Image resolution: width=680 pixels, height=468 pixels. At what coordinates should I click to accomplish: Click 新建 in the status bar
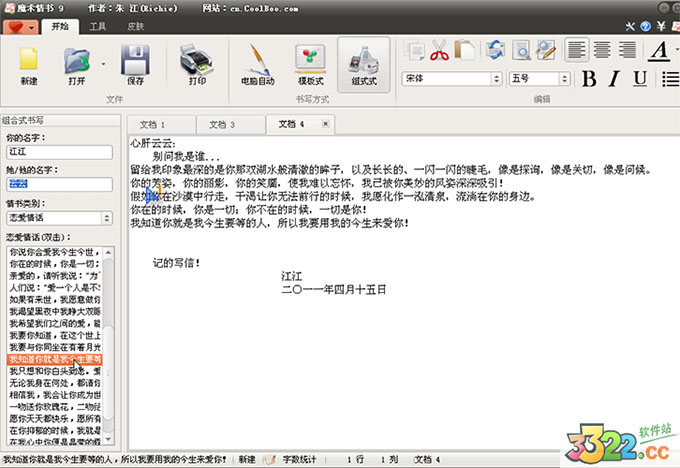tap(247, 459)
